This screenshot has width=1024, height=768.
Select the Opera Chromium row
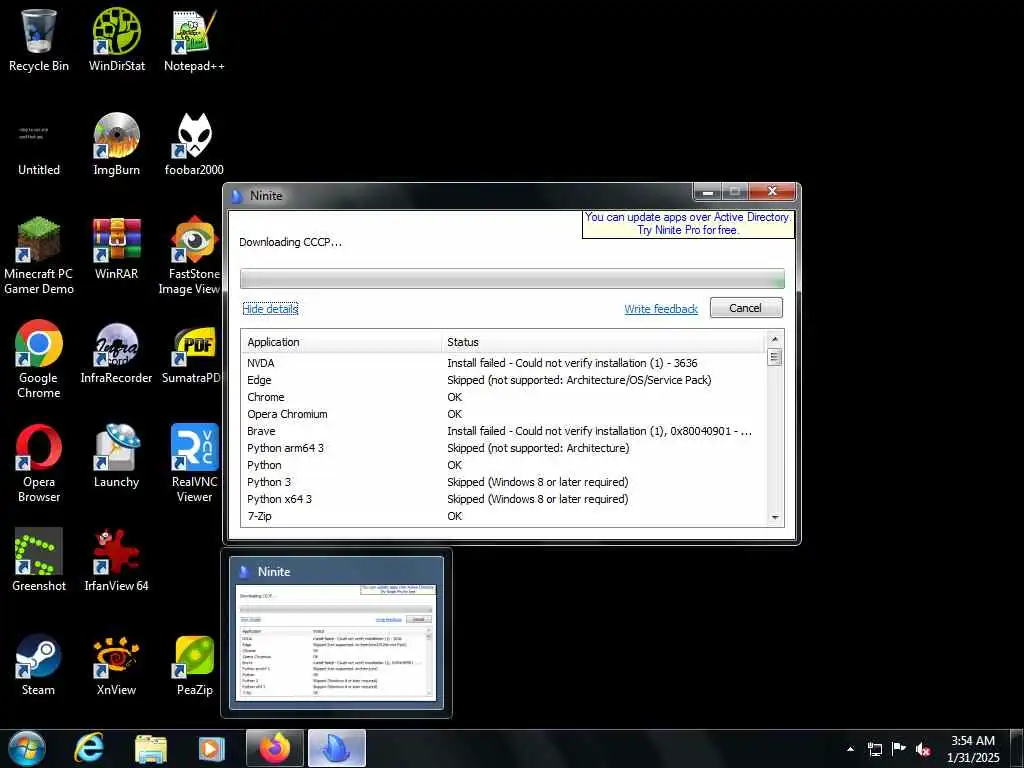click(x=503, y=414)
